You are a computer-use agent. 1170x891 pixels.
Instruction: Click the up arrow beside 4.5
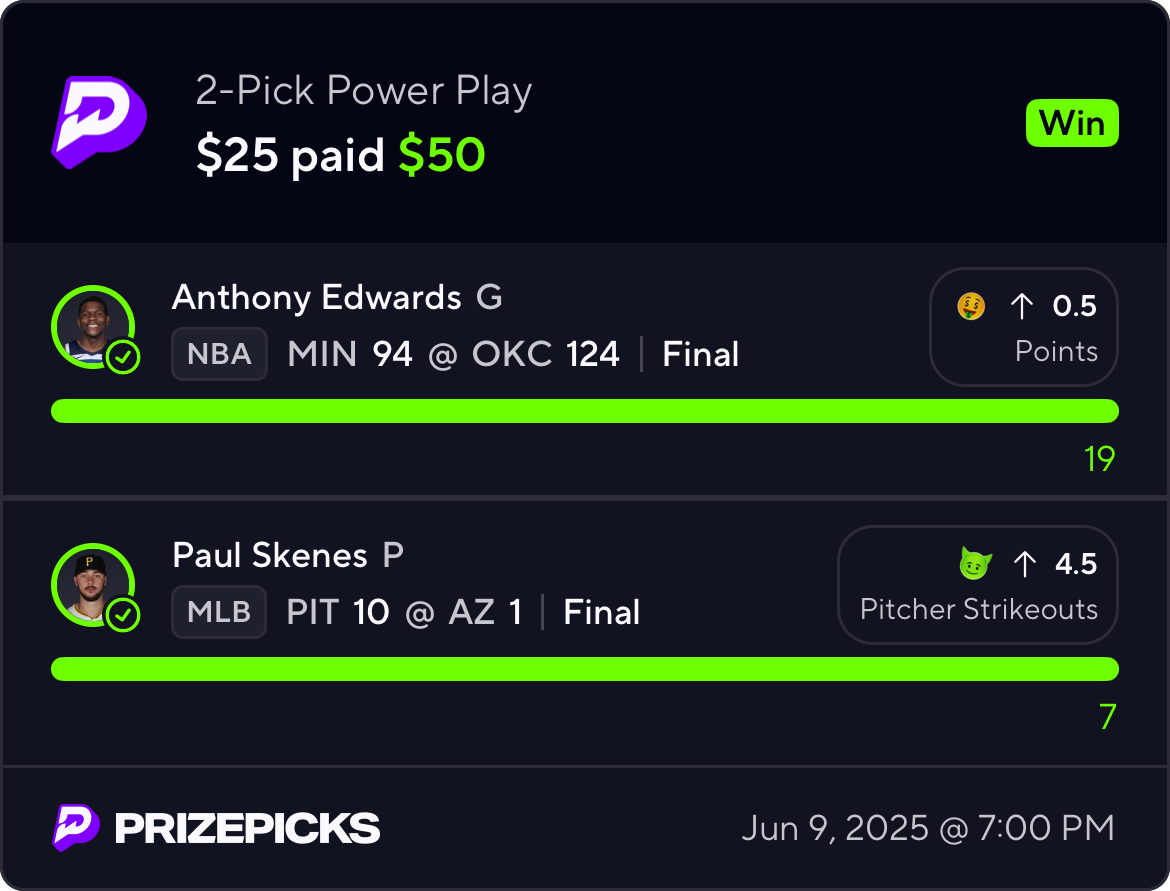1024,564
